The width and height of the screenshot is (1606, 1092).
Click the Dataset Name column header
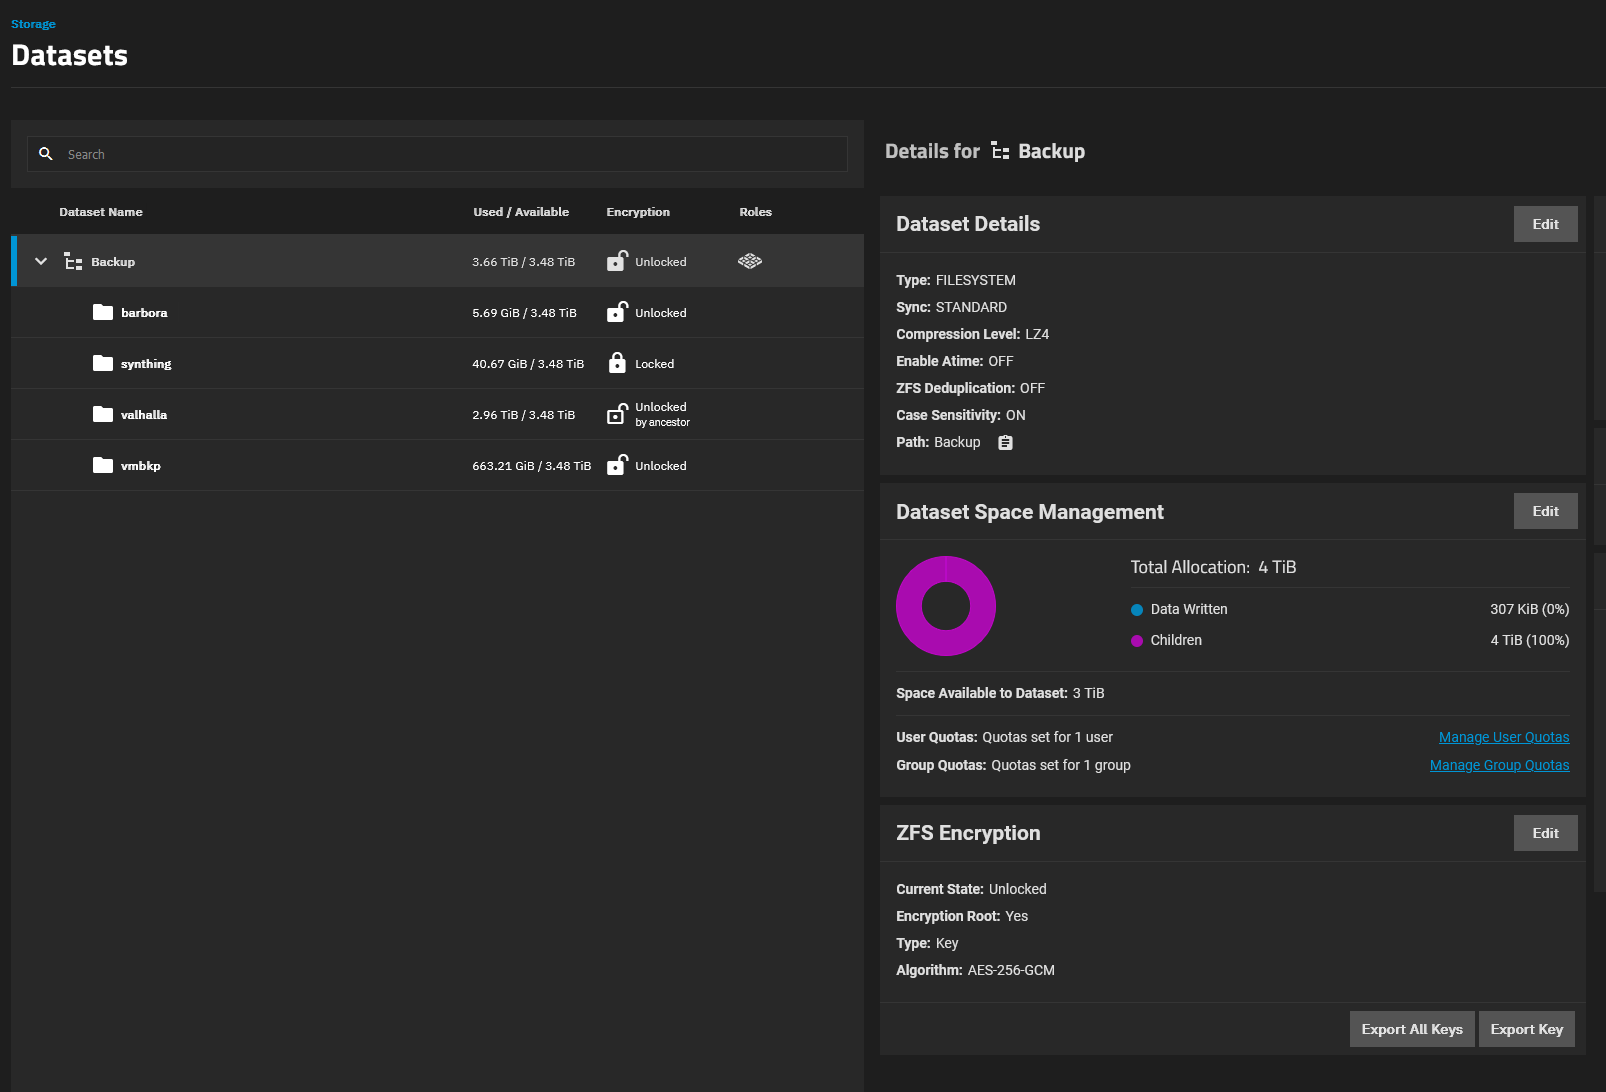coord(101,212)
